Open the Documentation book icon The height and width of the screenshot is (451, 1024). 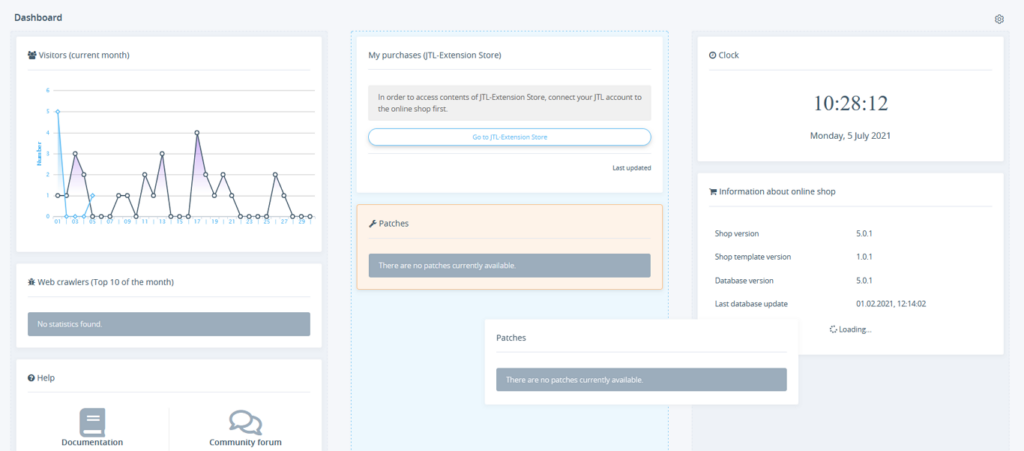point(92,422)
